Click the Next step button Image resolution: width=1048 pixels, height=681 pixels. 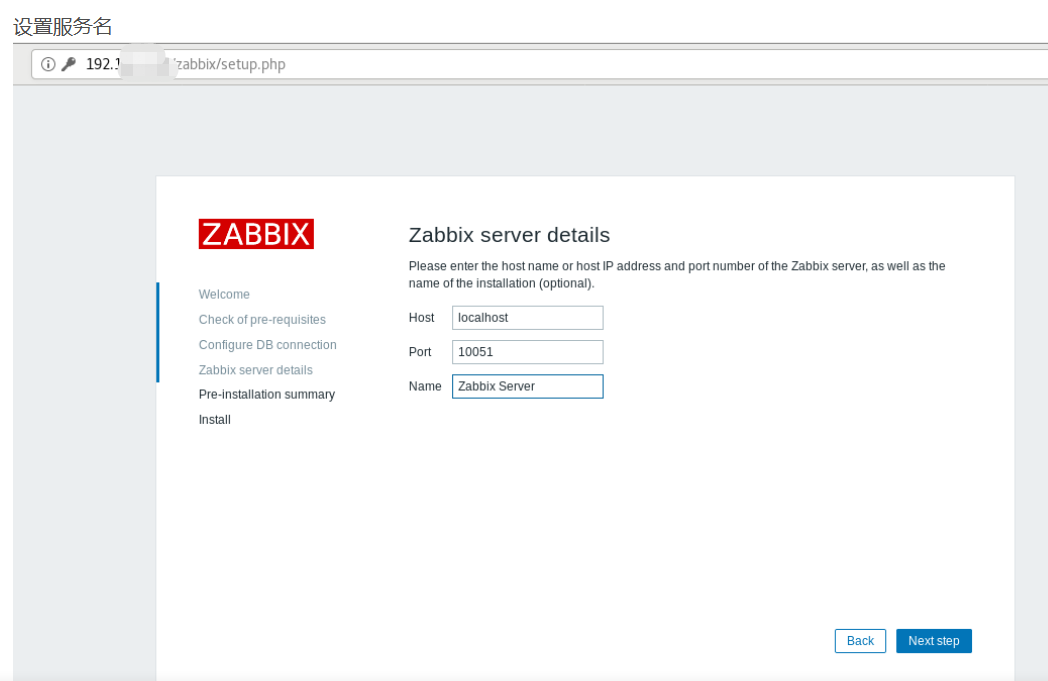point(934,641)
